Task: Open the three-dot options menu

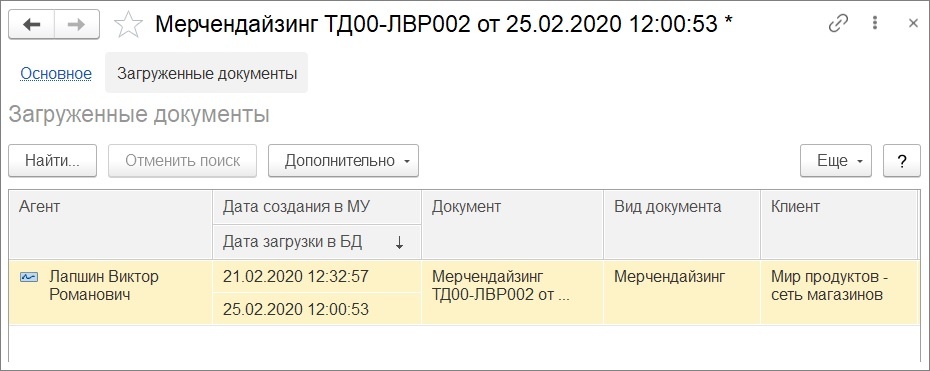Action: [875, 23]
